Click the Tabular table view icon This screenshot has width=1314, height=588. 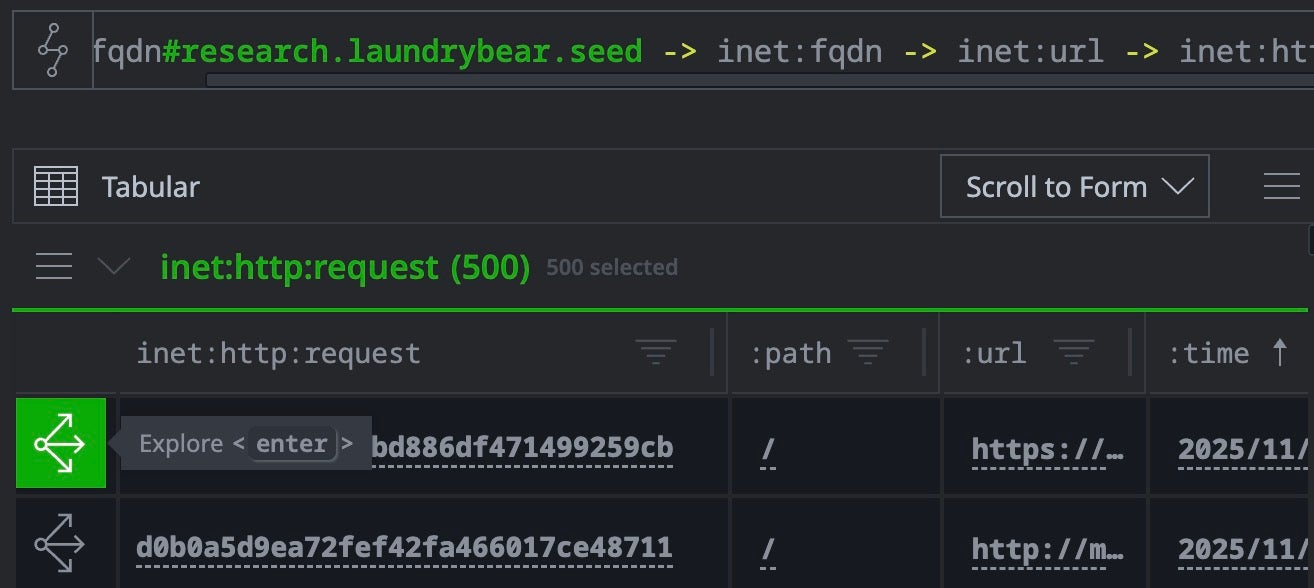coord(56,187)
